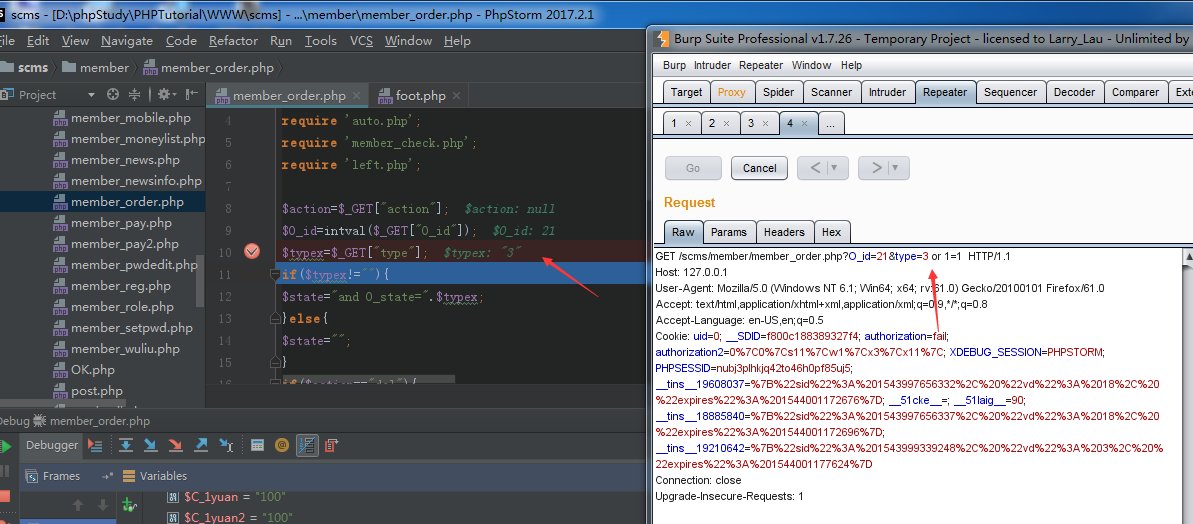Toggle code fold marker at line 13
Viewport: 1193px width, 524px height.
point(275,318)
